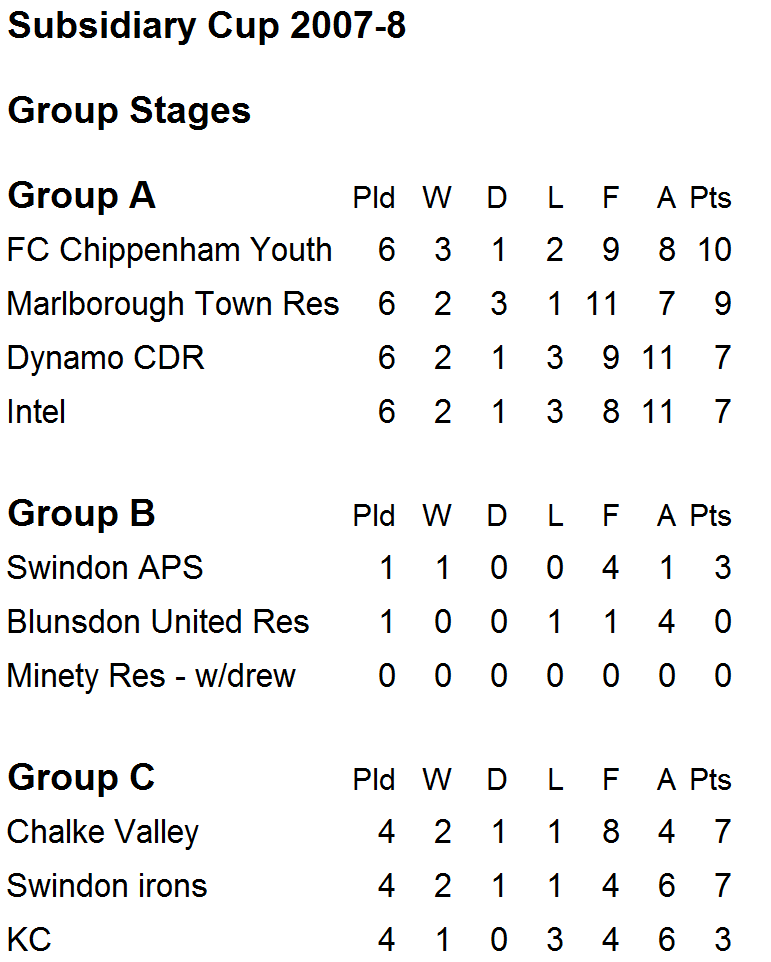Viewport: 771px width, 962px height.
Task: Click the Pts column header in Group C
Action: tap(710, 780)
